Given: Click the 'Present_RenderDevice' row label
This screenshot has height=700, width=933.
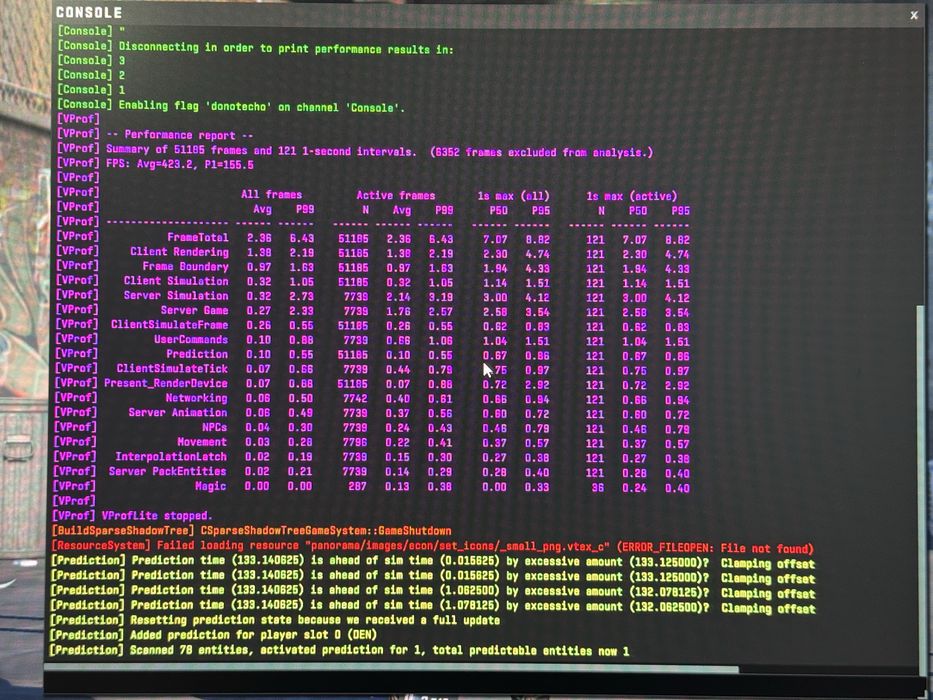Looking at the screenshot, I should 166,383.
